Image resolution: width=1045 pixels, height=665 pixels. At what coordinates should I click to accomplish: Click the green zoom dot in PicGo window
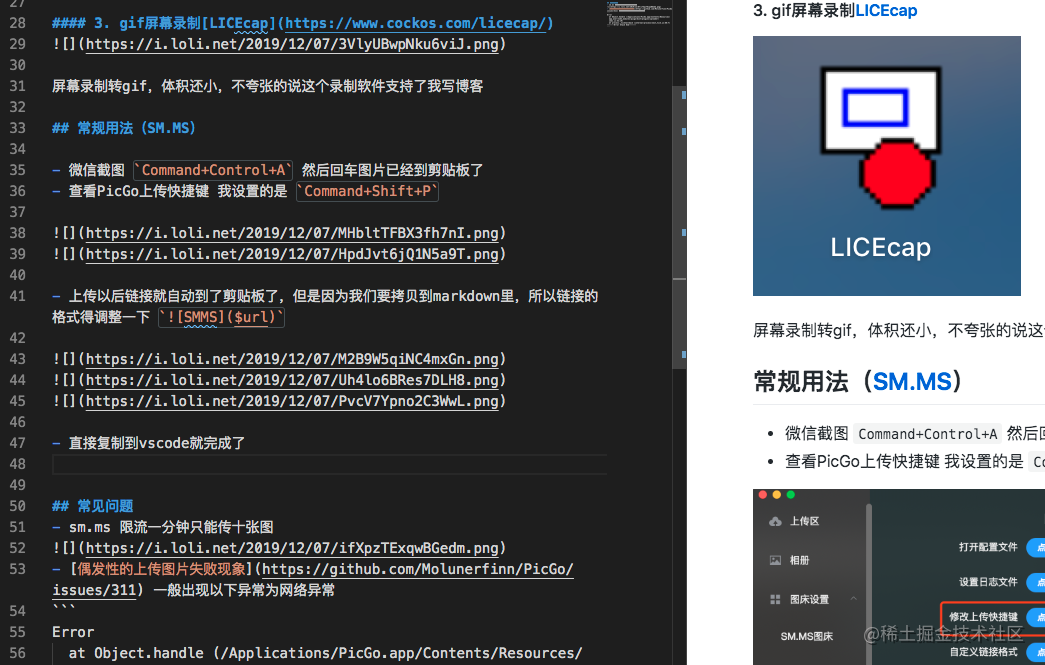[x=790, y=495]
